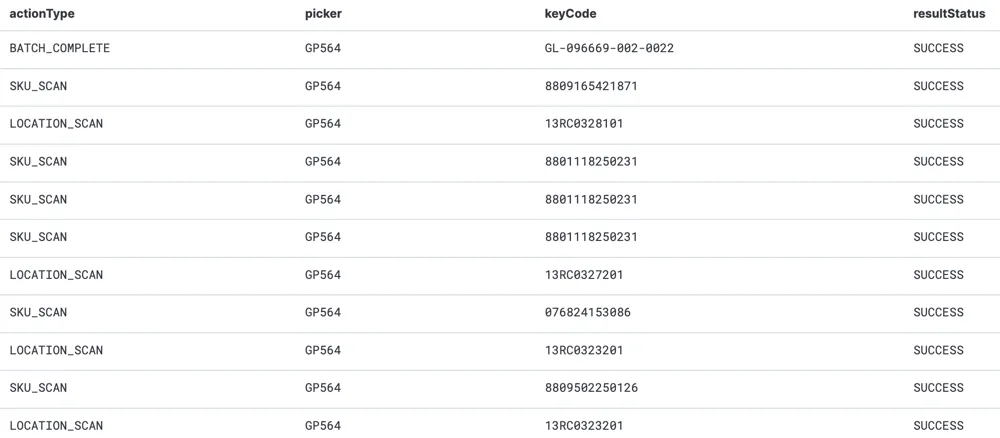The height and width of the screenshot is (438, 1000).
Task: Select SUCCESS status in BATCH_COMPLETE row
Action: click(938, 48)
